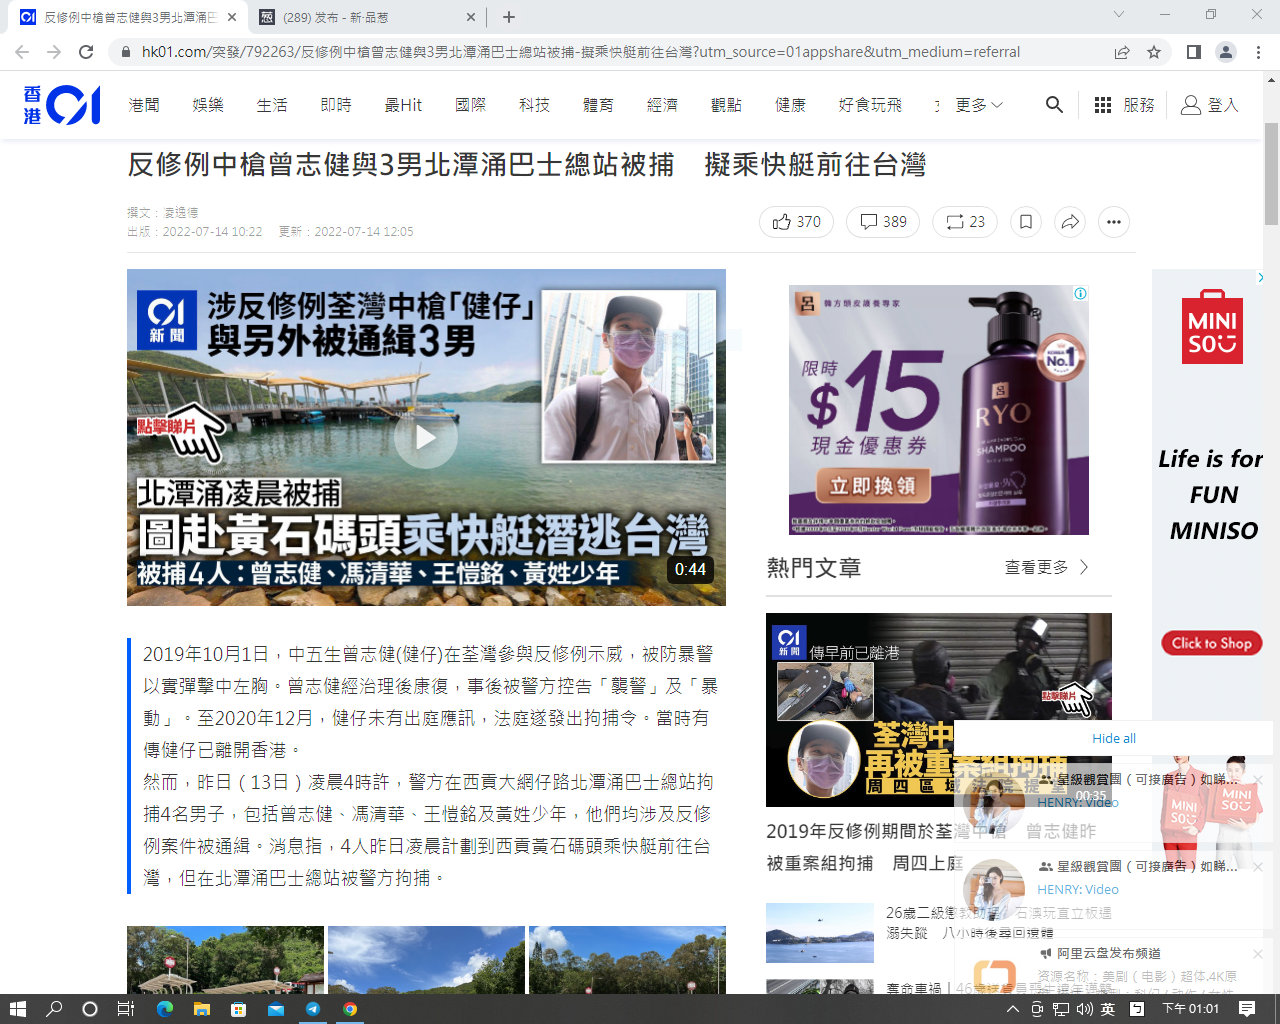Click the MINISO Click to Shop button
The width and height of the screenshot is (1280, 1024).
click(x=1212, y=643)
